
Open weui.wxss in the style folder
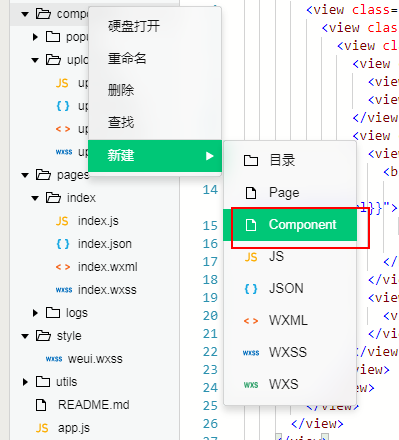[95, 359]
